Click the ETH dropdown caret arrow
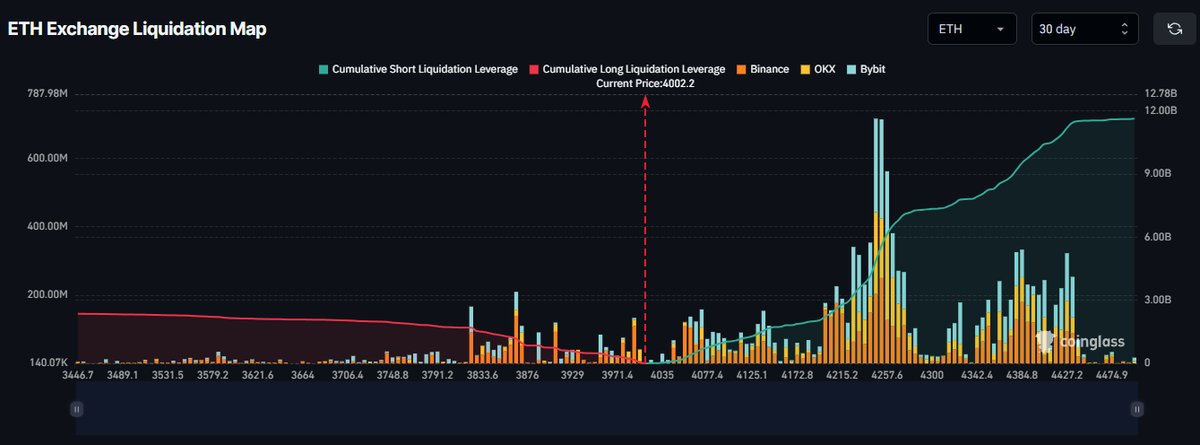Viewport: 1200px width, 445px height. click(1000, 29)
